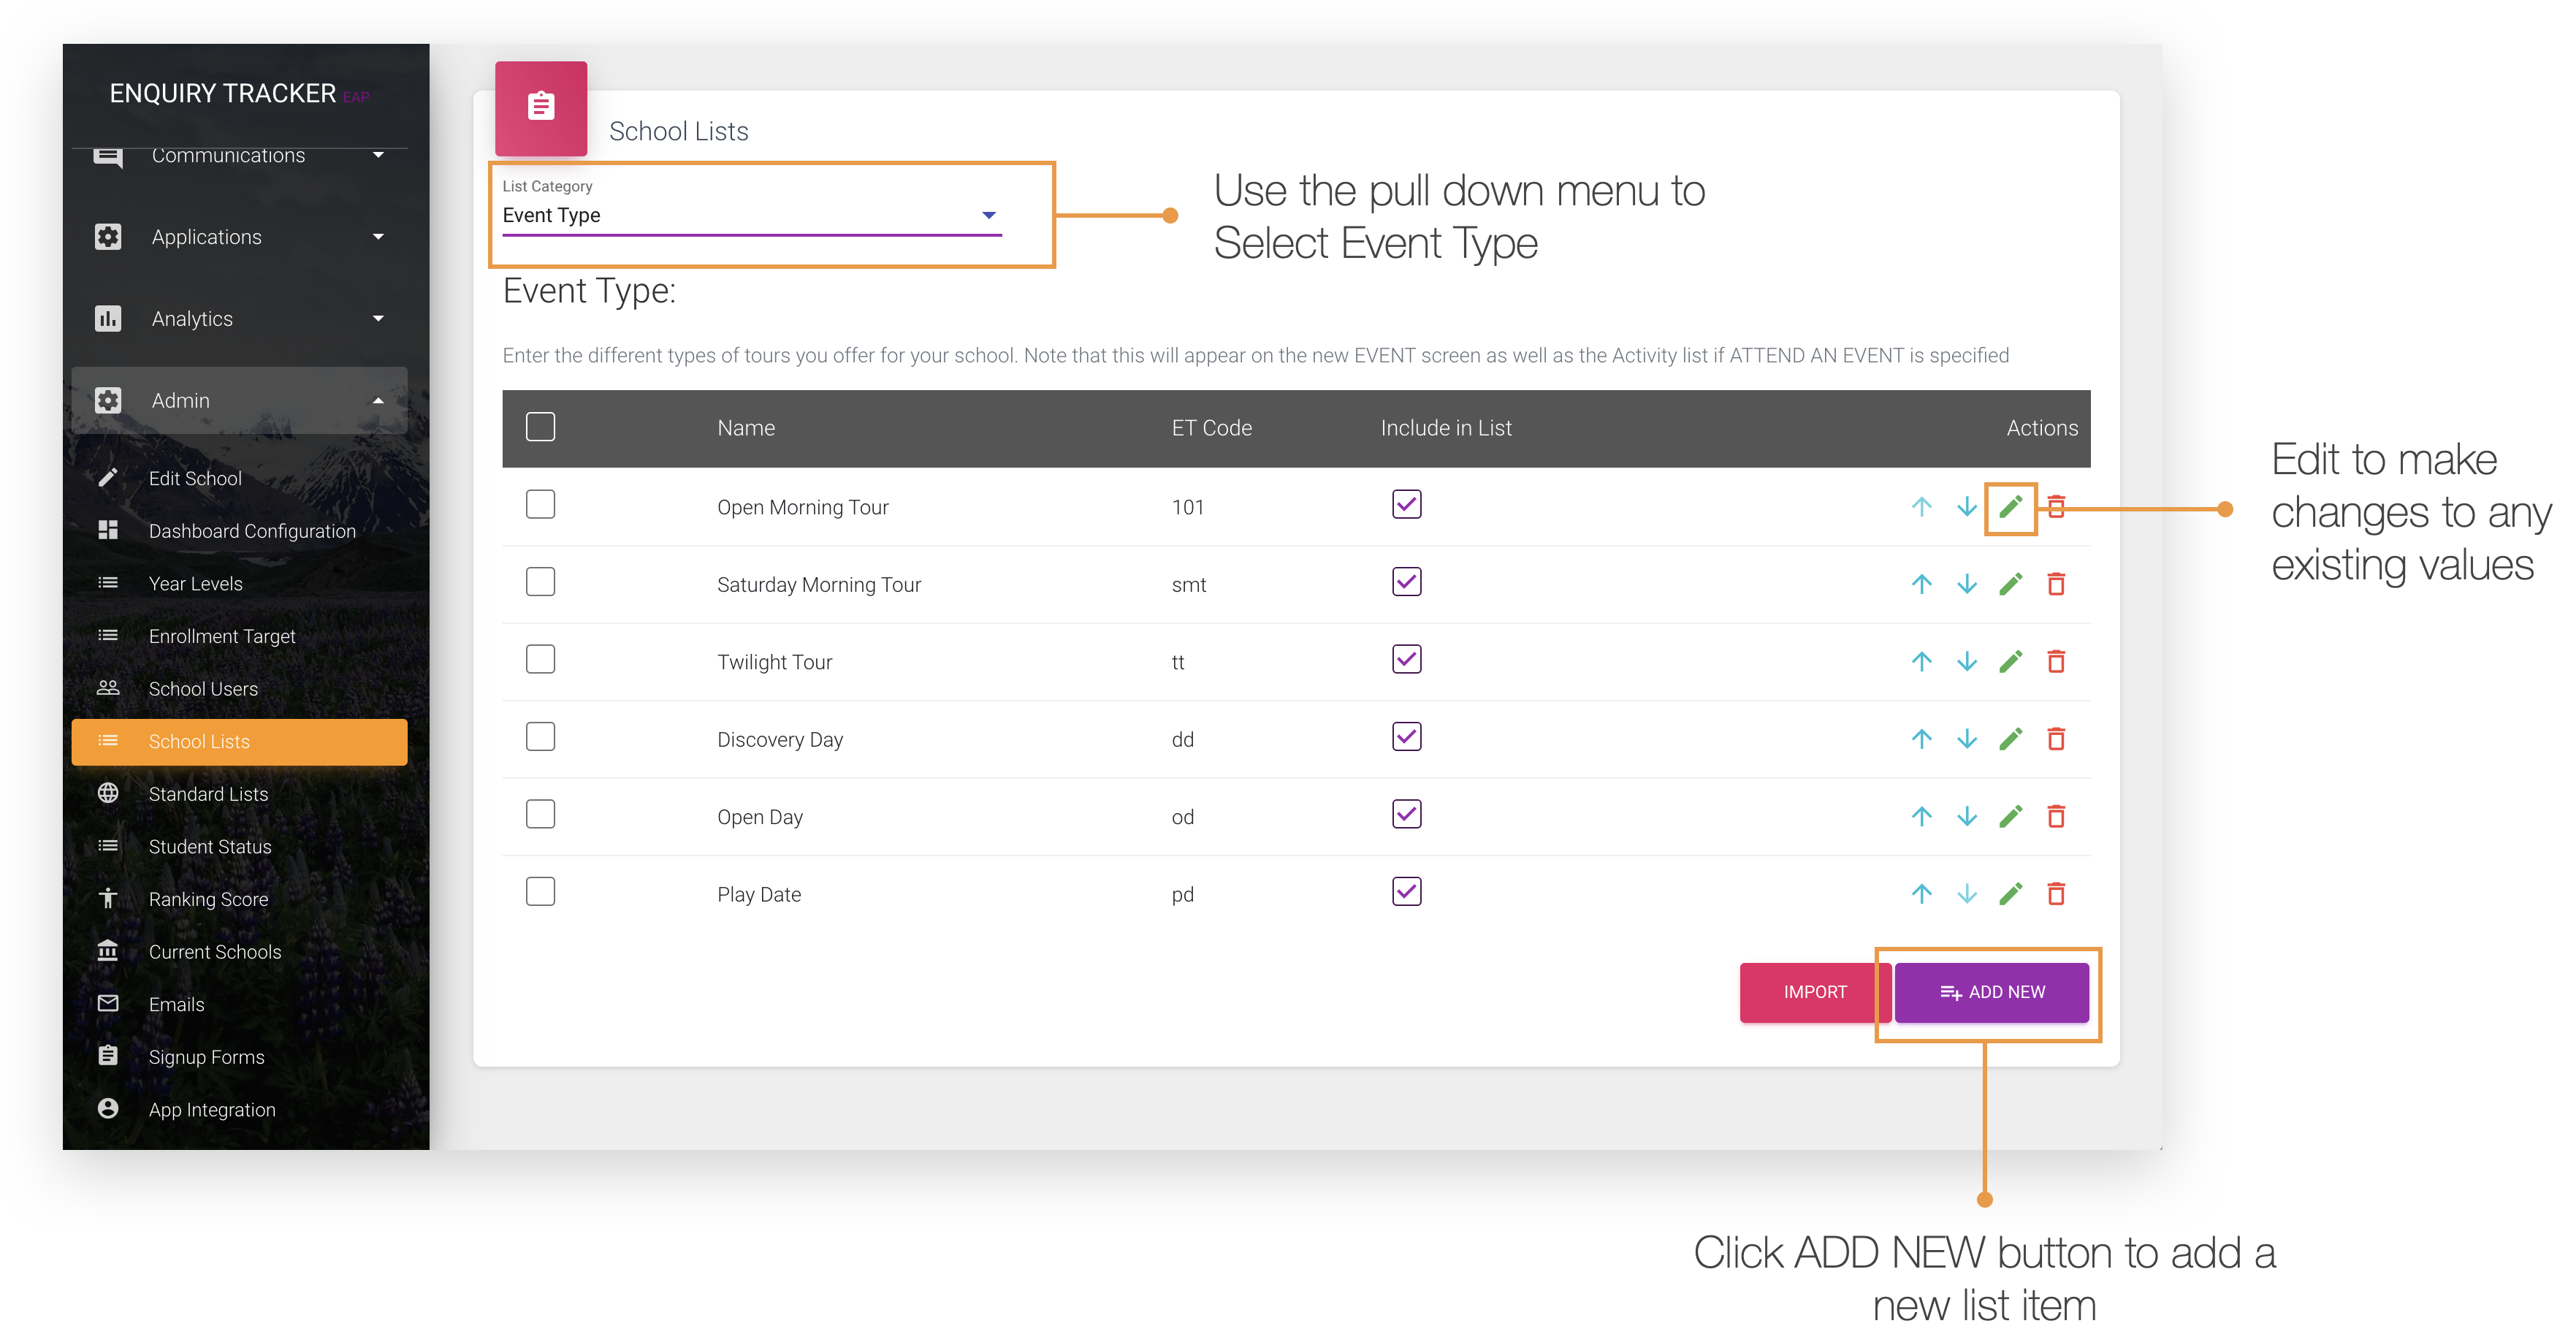Move Open Morning Tour up with arrow

(x=1921, y=507)
